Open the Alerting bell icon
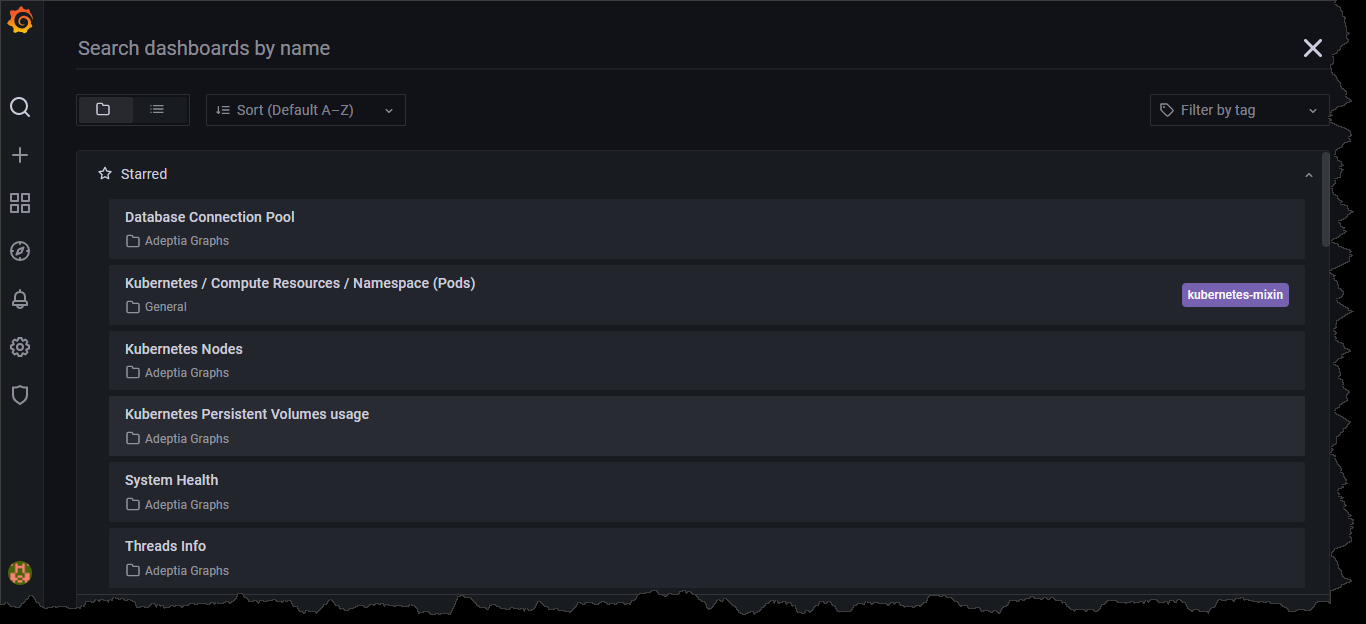Viewport: 1366px width, 624px height. (x=20, y=299)
